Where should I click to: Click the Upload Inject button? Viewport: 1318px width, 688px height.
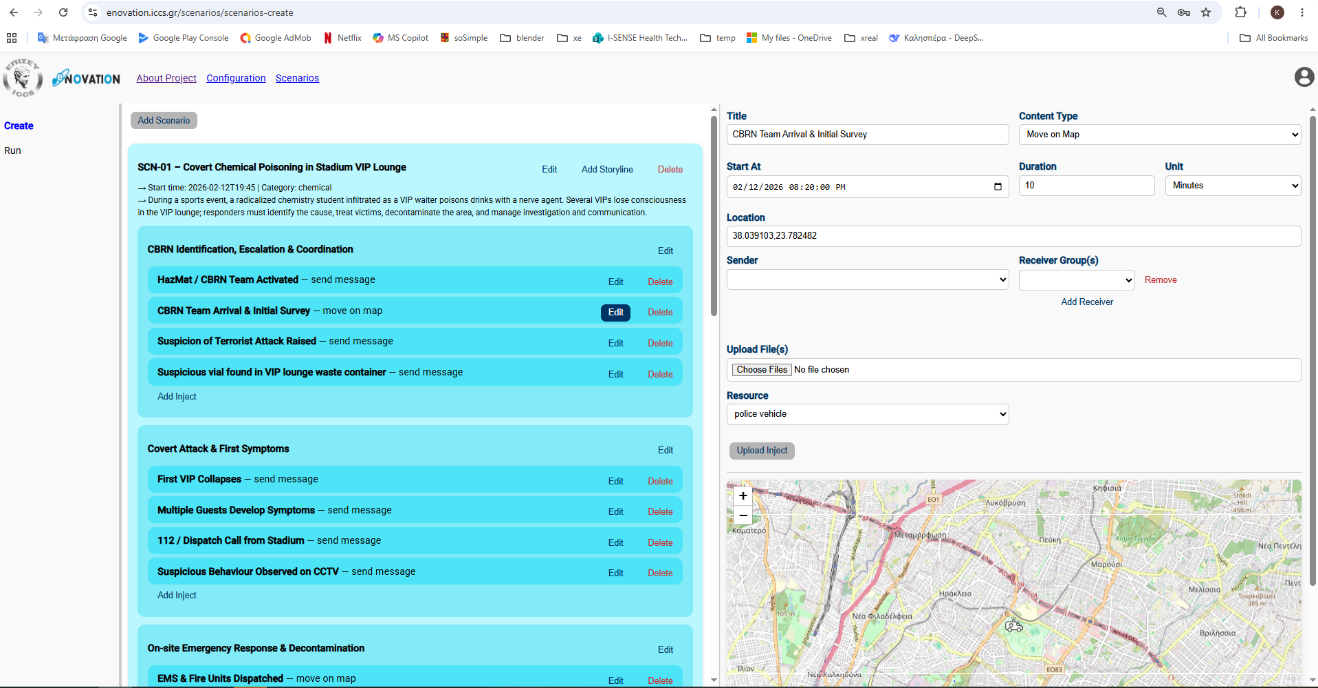[762, 451]
